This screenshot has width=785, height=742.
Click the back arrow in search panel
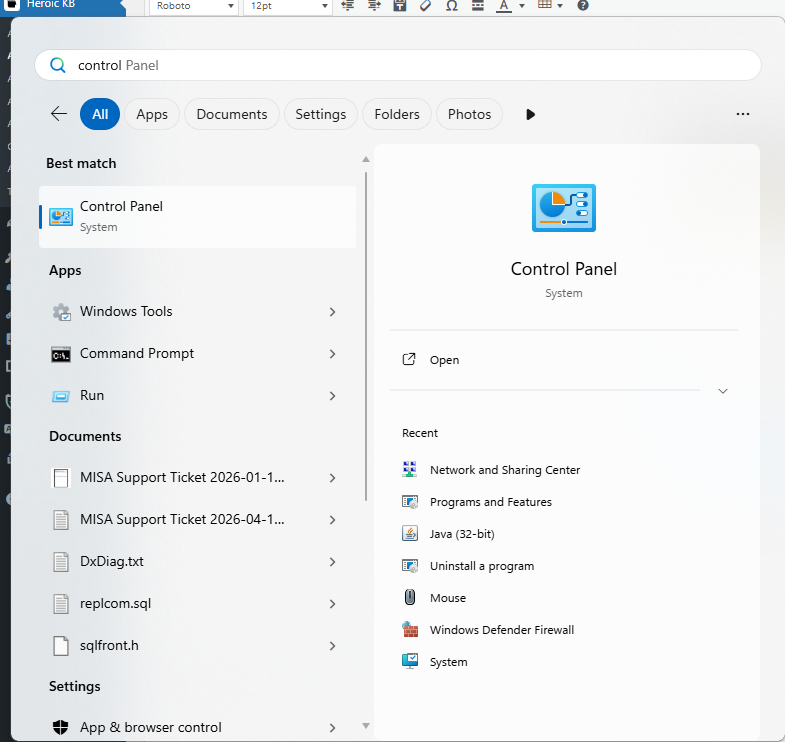click(59, 114)
